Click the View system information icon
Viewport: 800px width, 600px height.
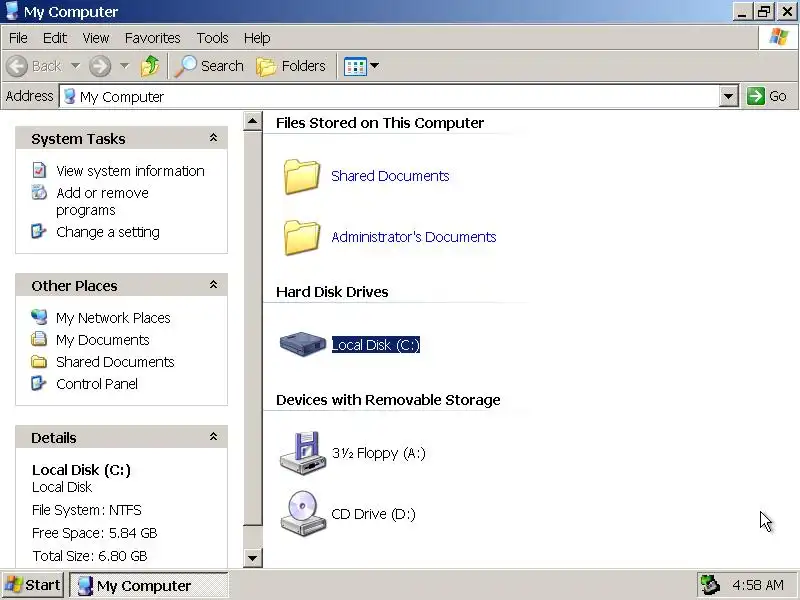[x=39, y=170]
